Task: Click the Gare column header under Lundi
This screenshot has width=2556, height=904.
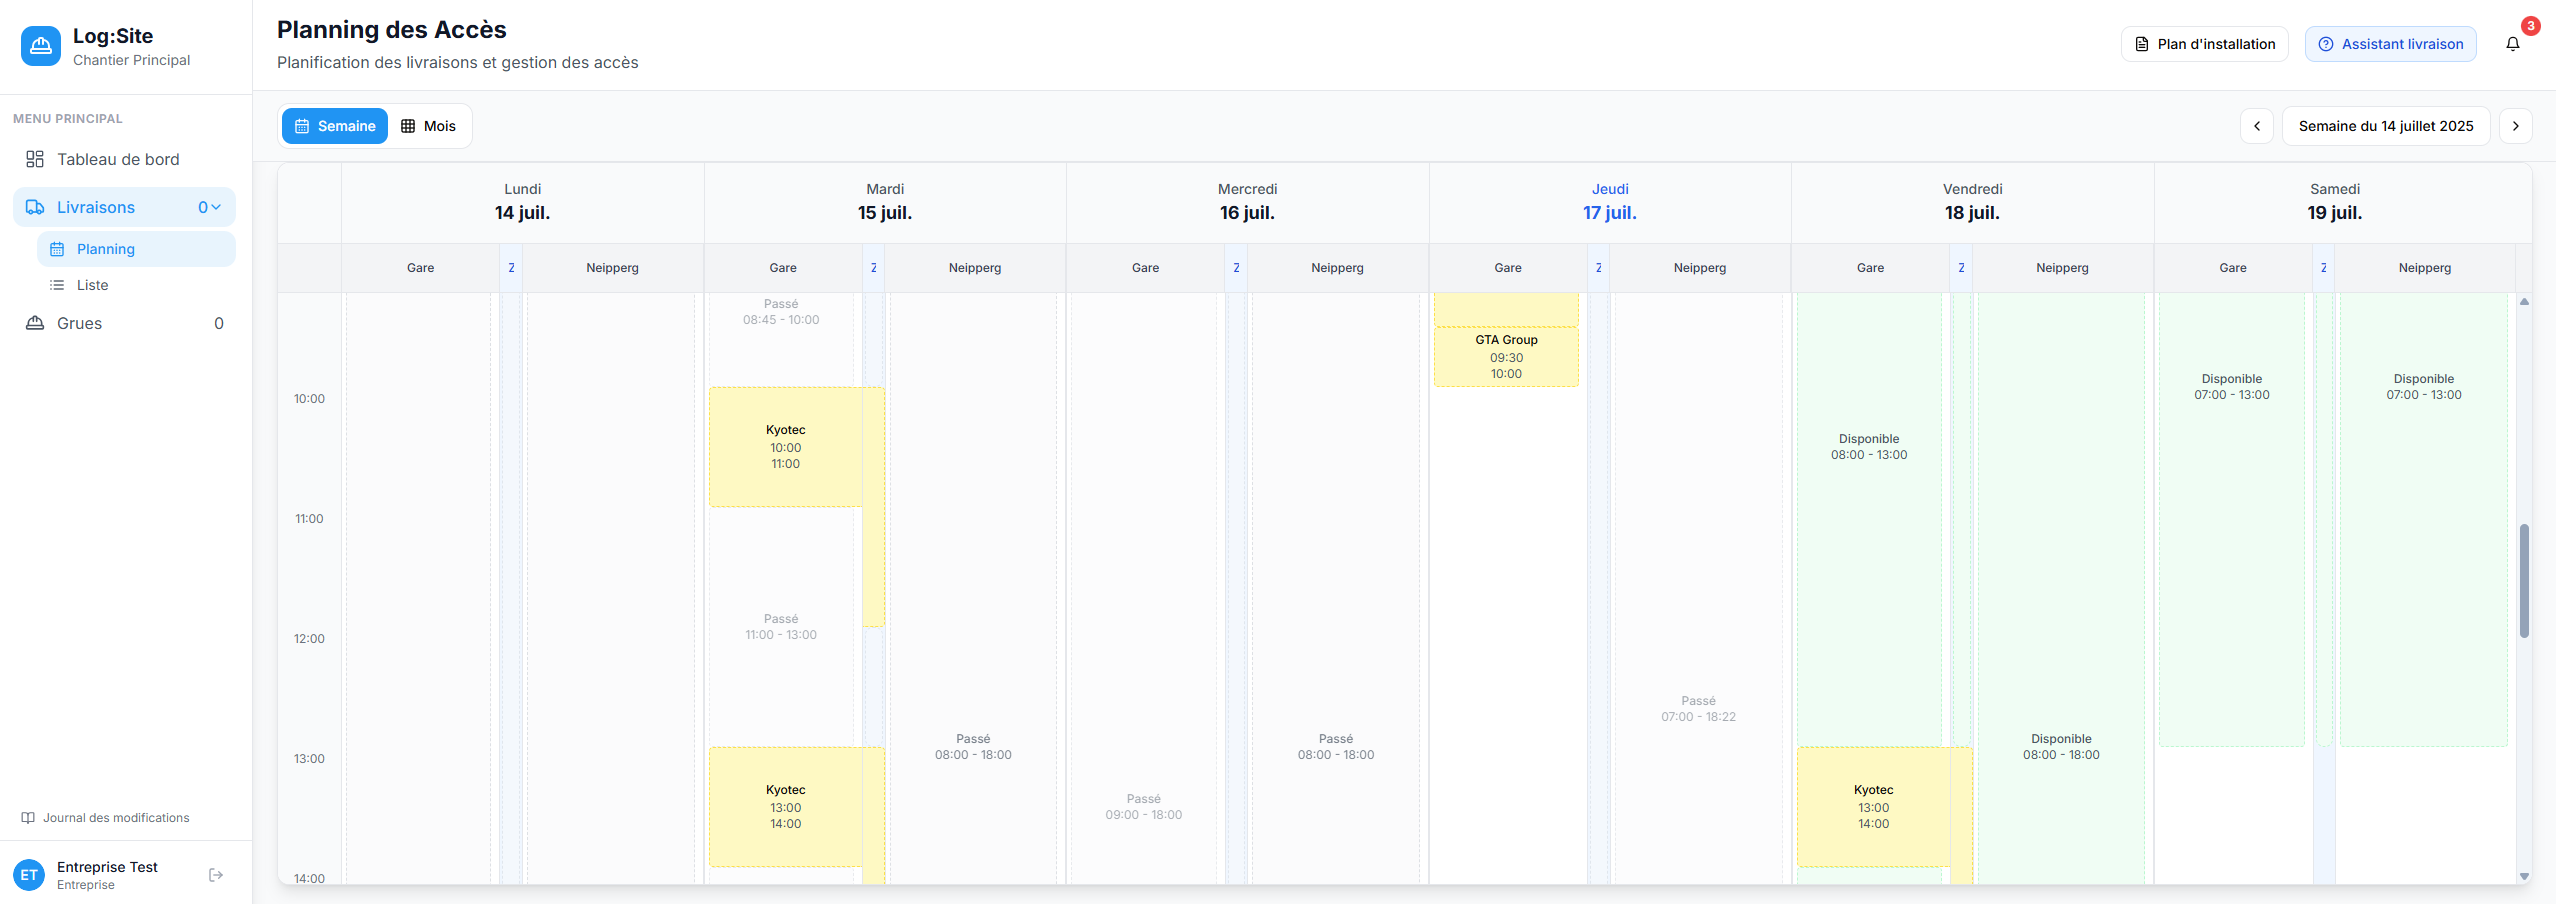Action: 421,268
